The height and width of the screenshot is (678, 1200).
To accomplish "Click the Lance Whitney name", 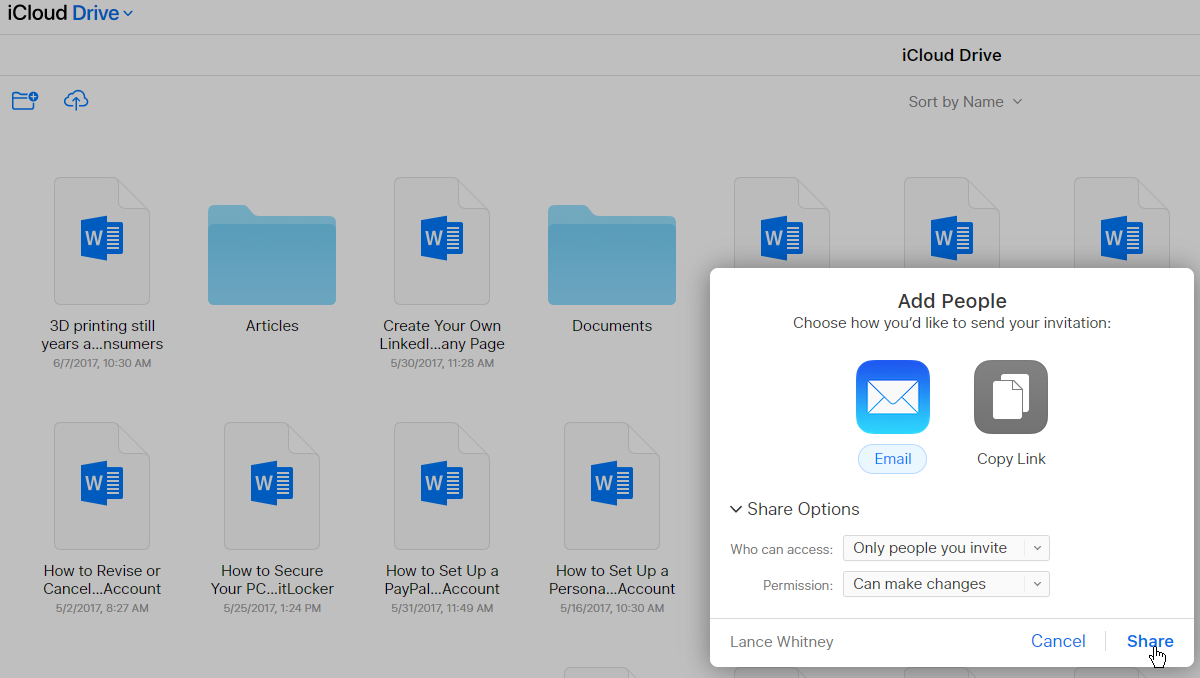I will pyautogui.click(x=781, y=642).
